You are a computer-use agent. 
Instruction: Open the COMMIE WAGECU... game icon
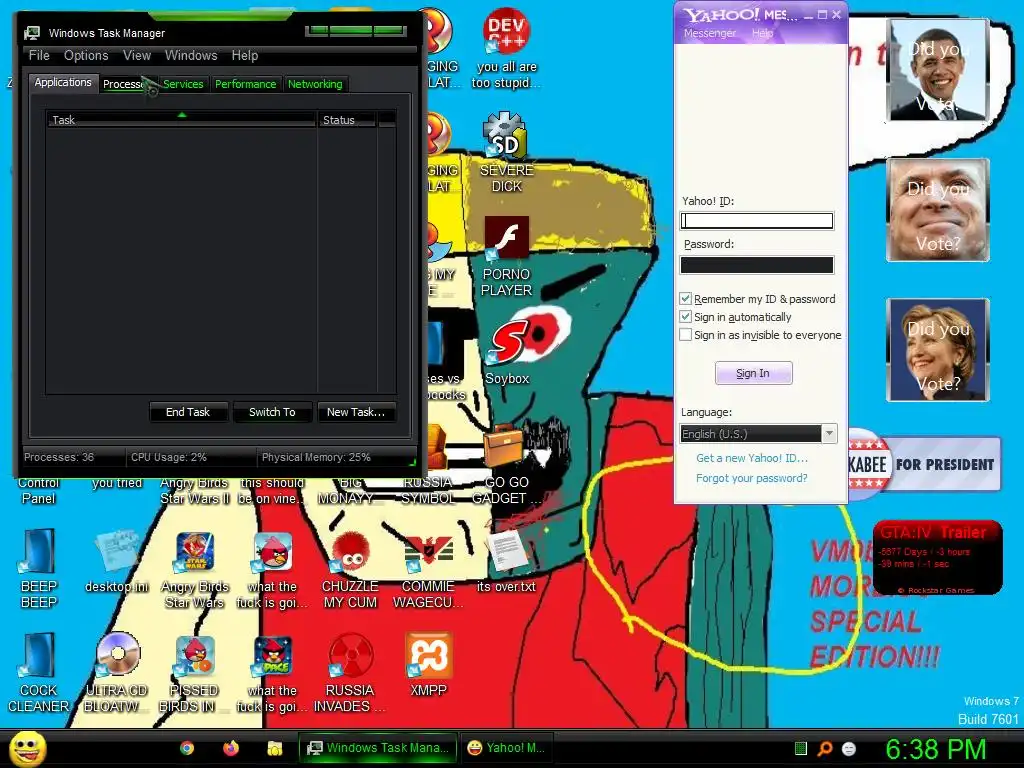428,552
